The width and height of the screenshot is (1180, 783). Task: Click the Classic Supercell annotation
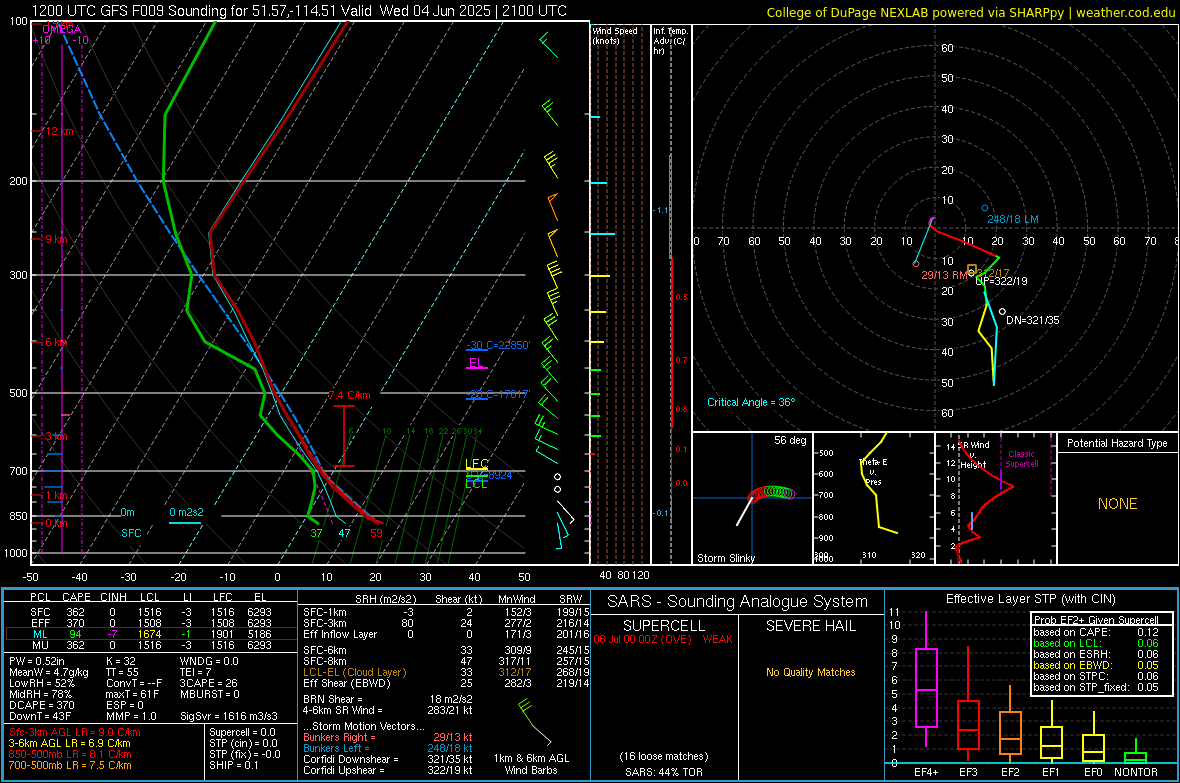pyautogui.click(x=1022, y=459)
